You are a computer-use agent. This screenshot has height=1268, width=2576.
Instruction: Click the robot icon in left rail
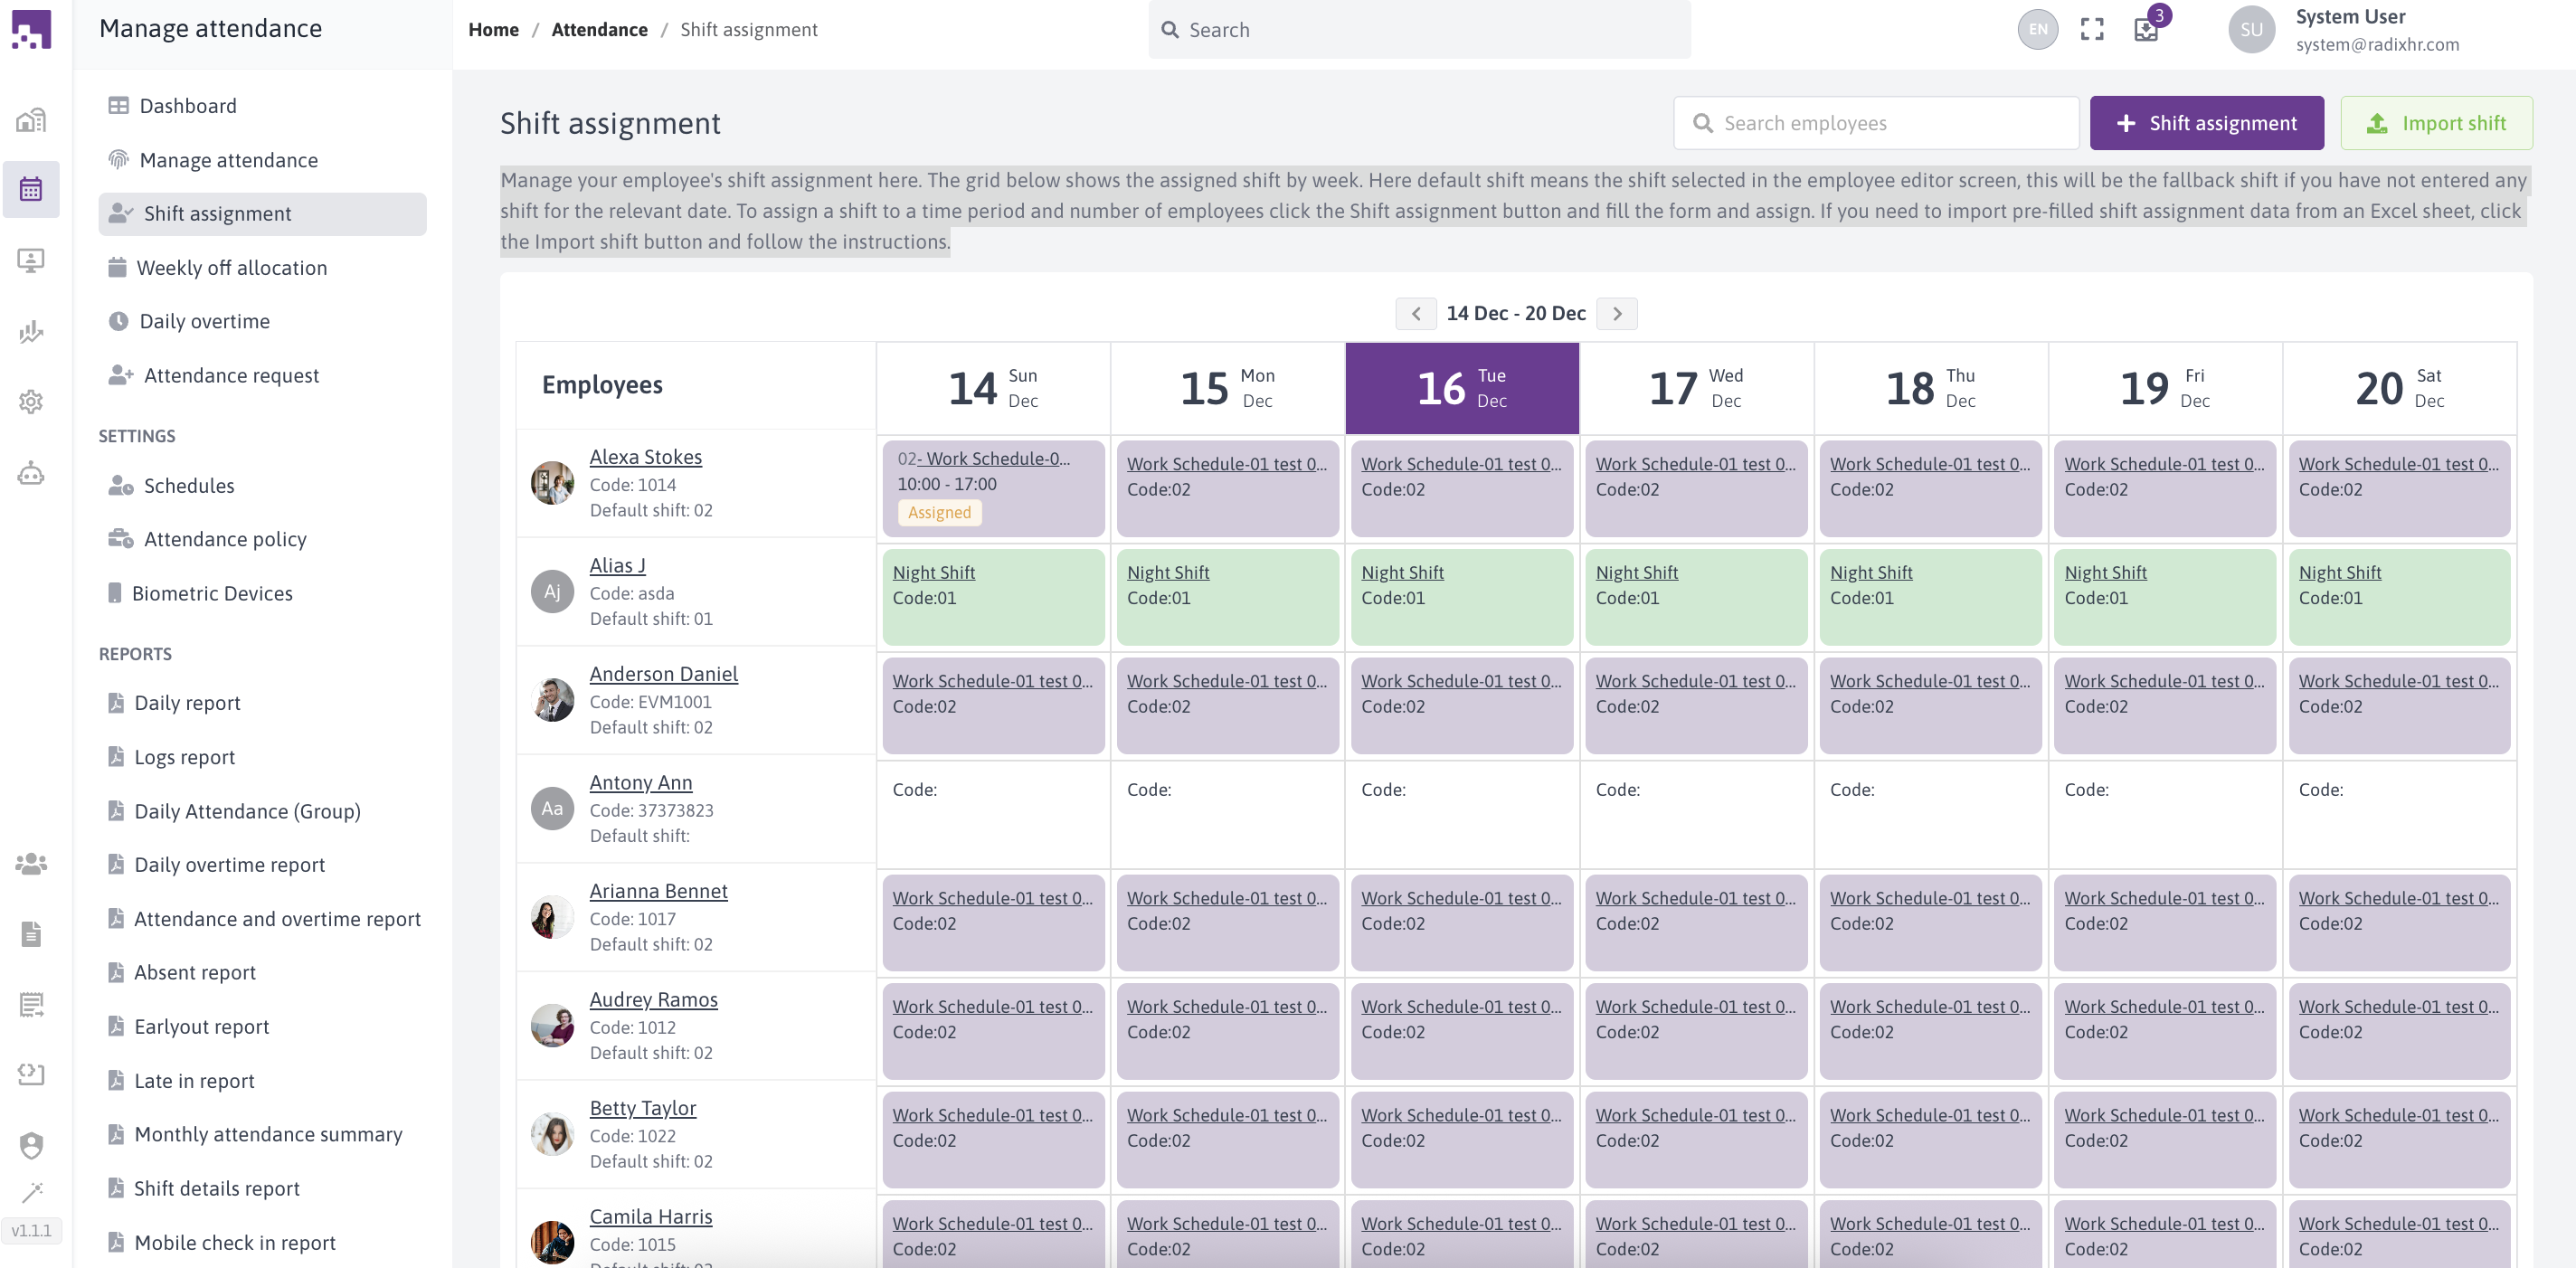click(x=31, y=473)
